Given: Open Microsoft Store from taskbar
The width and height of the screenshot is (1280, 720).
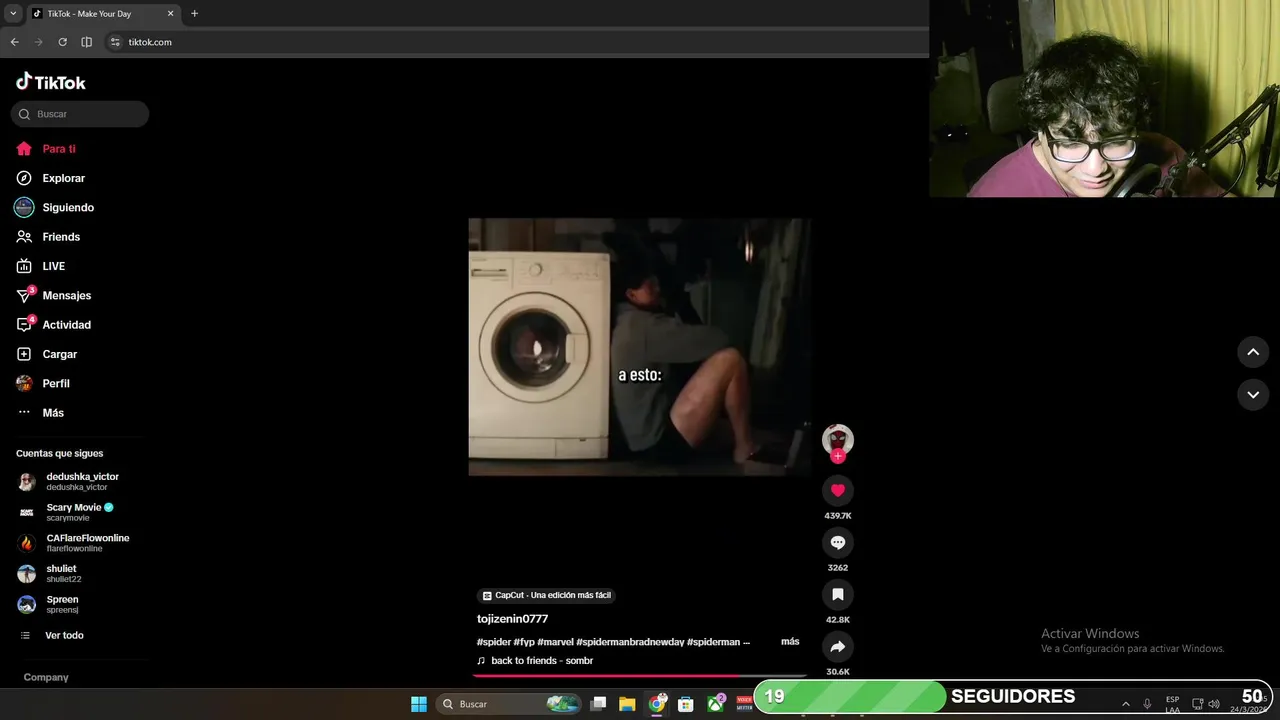Looking at the screenshot, I should [686, 704].
